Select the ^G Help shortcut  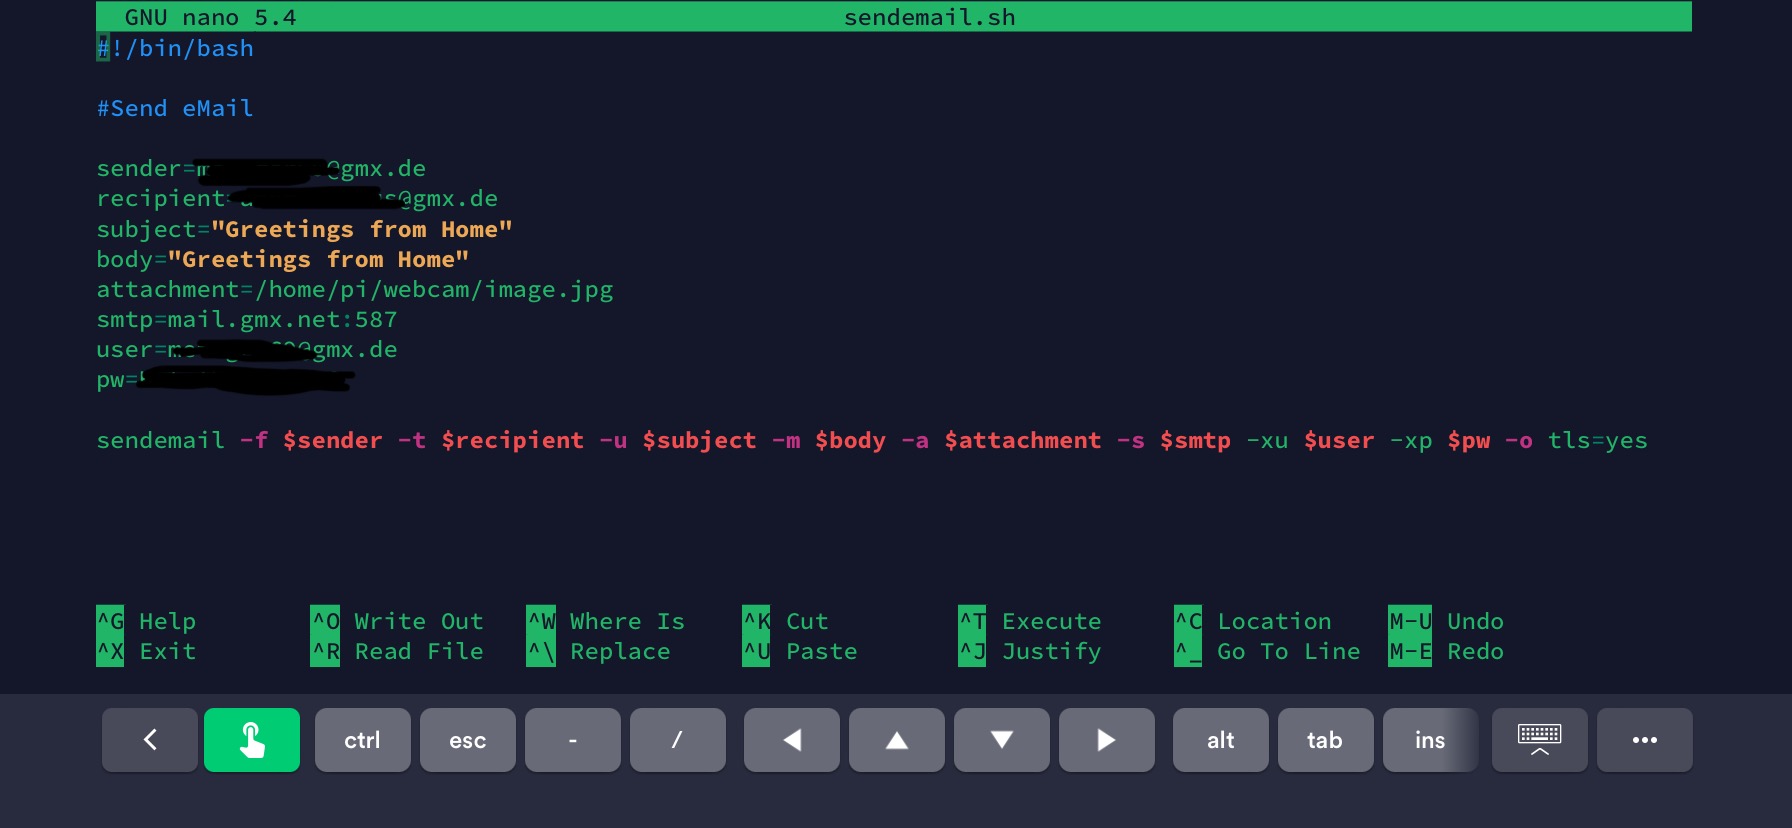[146, 621]
